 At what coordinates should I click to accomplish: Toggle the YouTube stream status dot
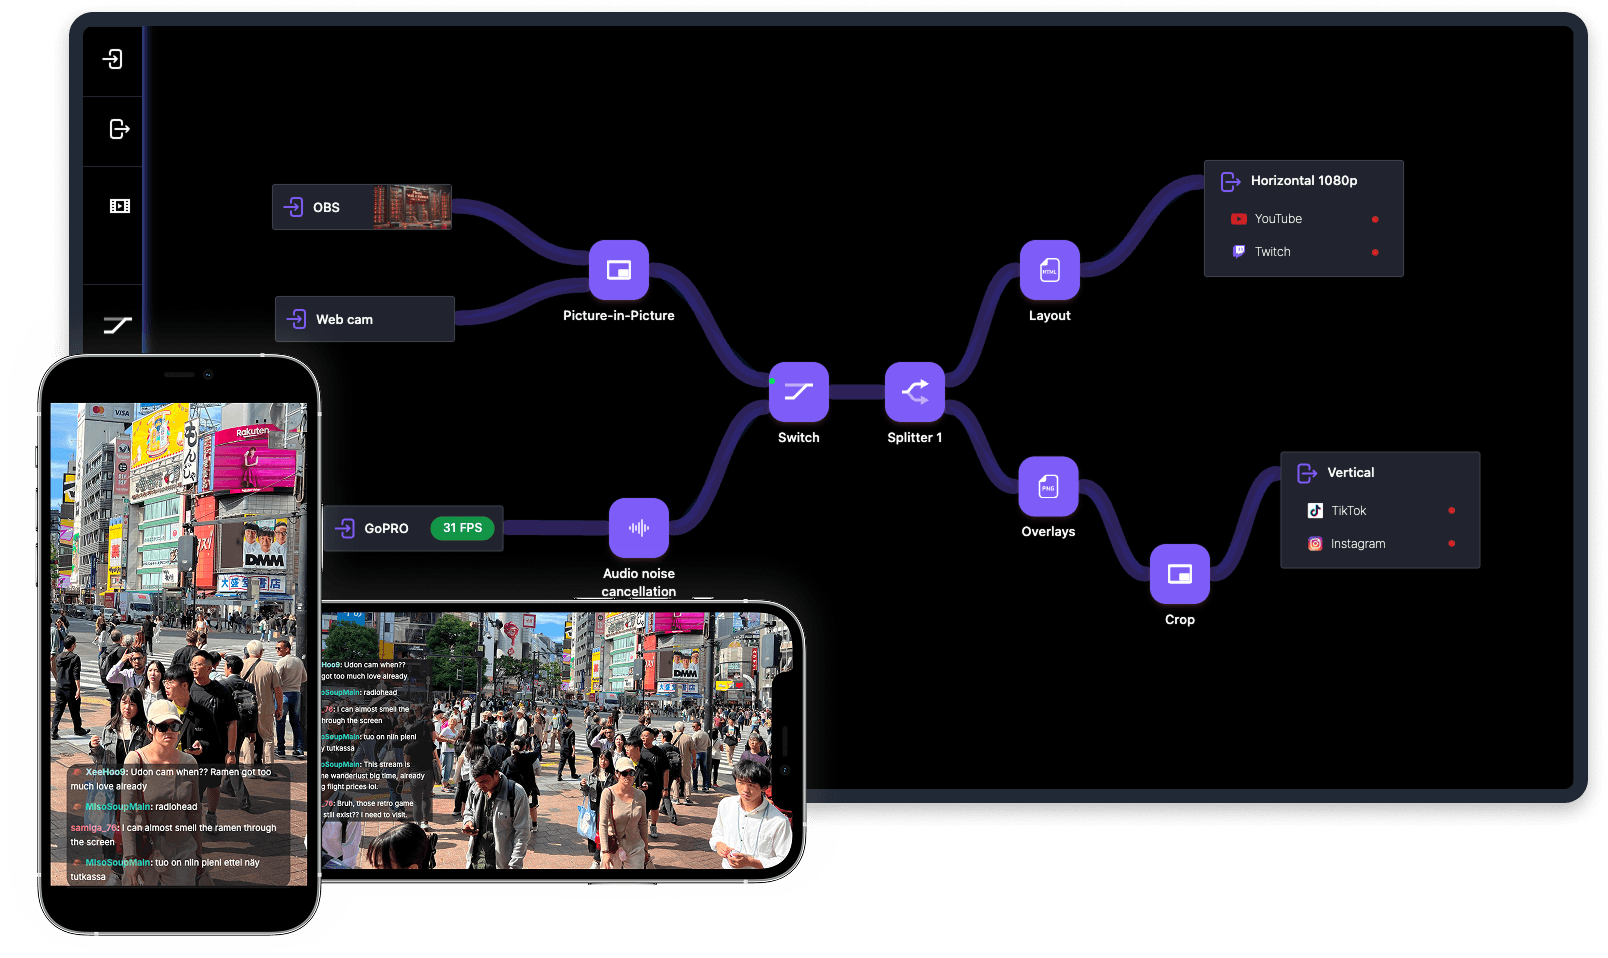coord(1375,219)
